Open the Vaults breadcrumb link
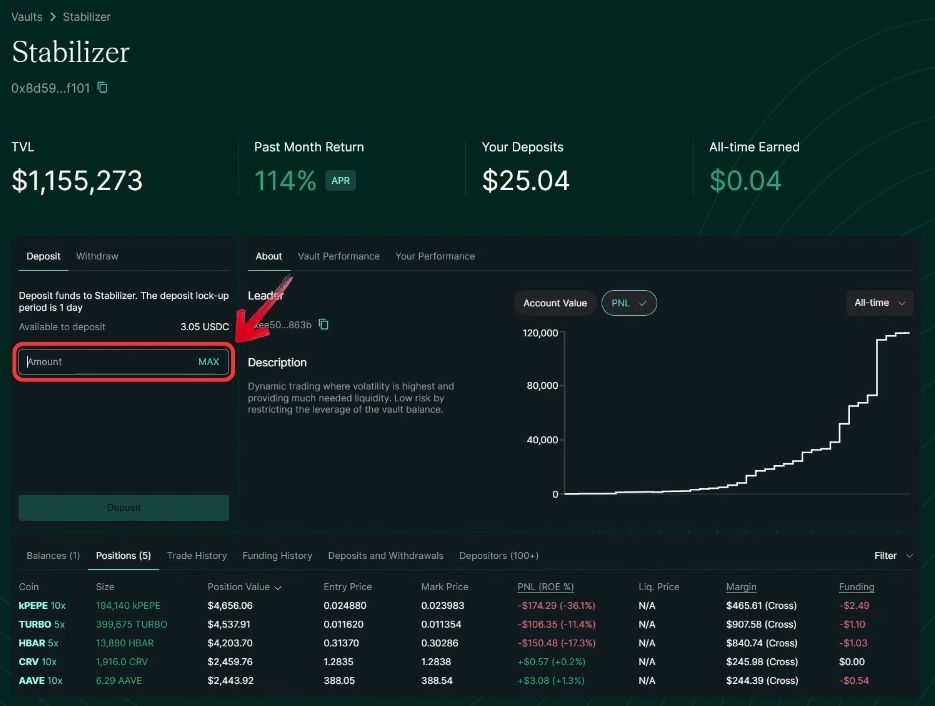 click(x=27, y=17)
